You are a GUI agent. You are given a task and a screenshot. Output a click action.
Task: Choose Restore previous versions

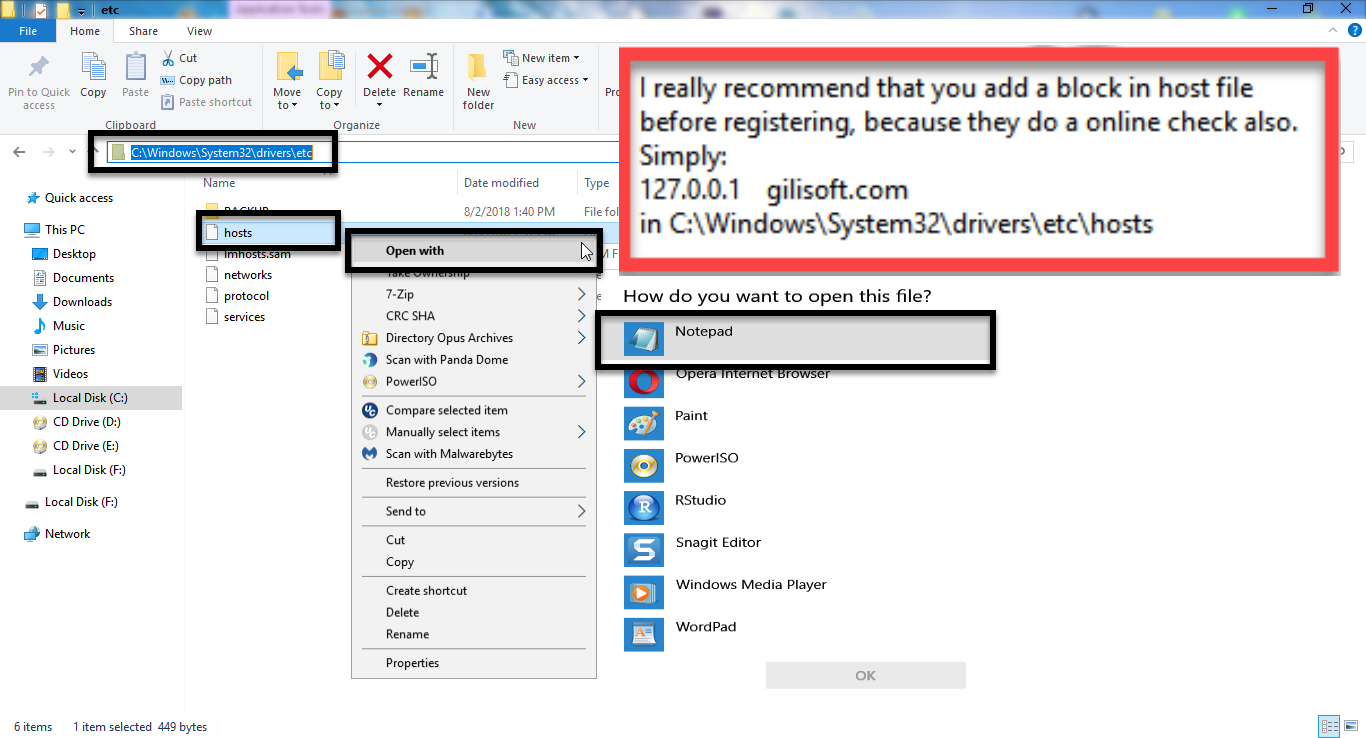(x=473, y=483)
